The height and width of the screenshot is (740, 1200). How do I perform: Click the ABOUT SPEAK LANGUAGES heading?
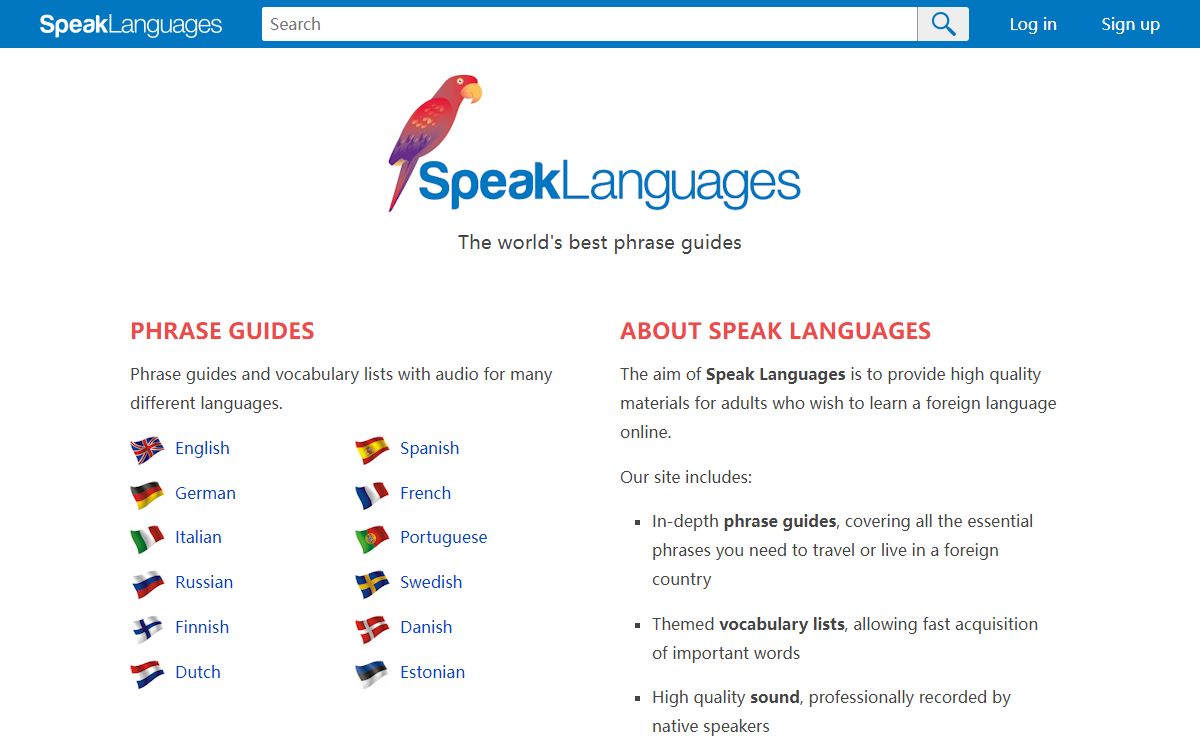click(x=776, y=331)
